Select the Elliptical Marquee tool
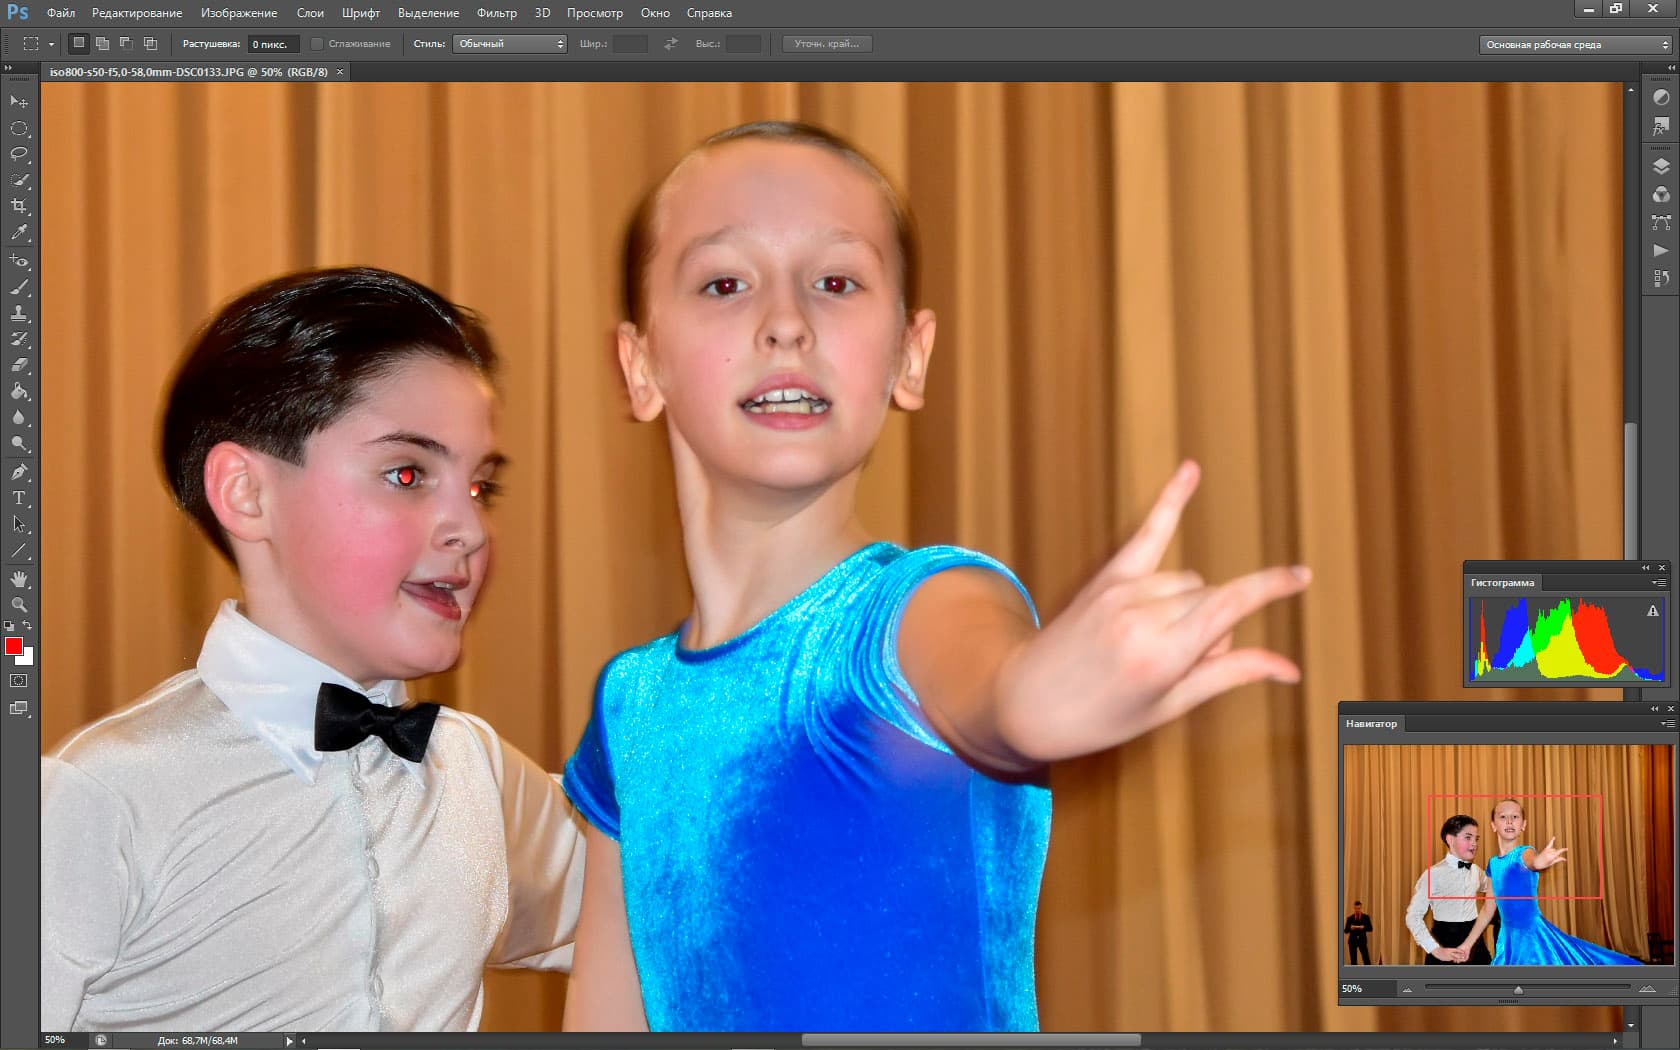Screen dimensions: 1680x1050 [x=19, y=128]
